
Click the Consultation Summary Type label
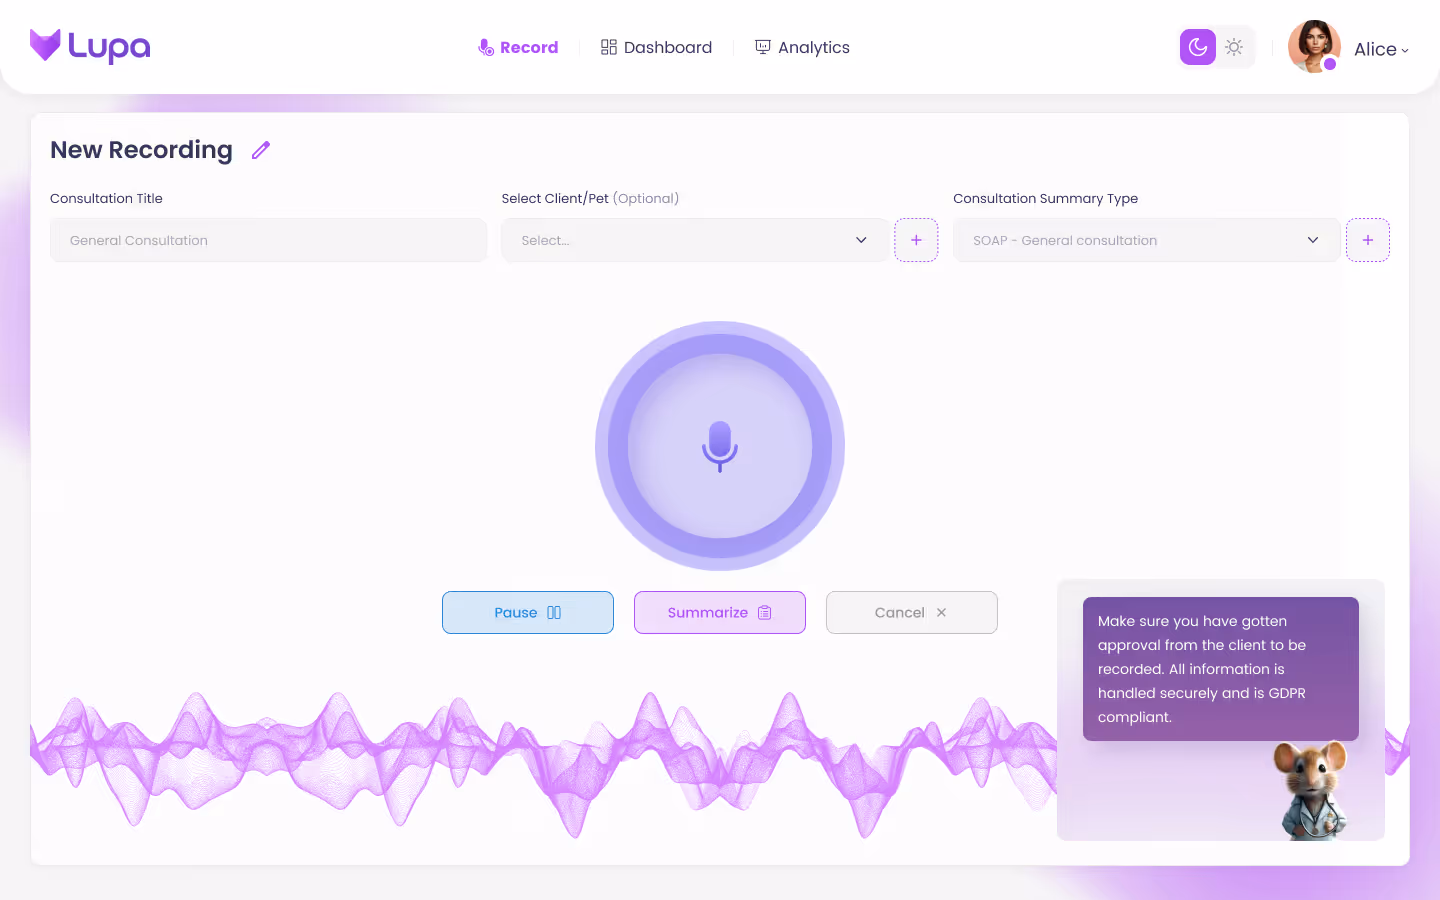click(x=1045, y=198)
